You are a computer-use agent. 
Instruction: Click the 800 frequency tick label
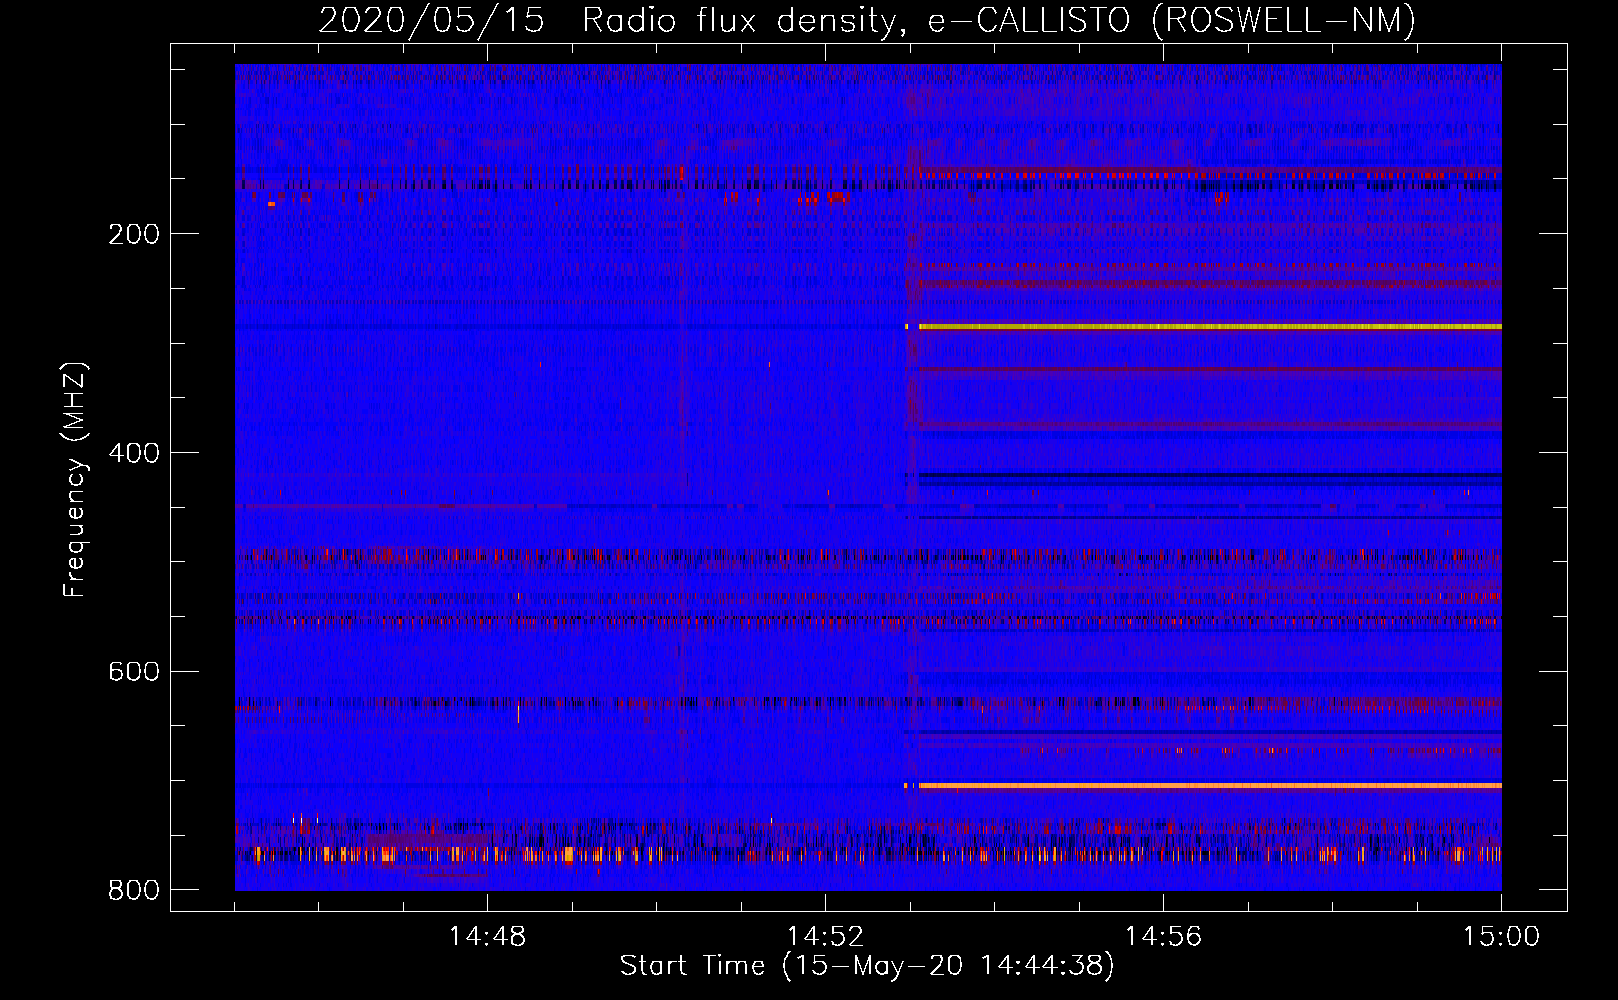click(134, 890)
